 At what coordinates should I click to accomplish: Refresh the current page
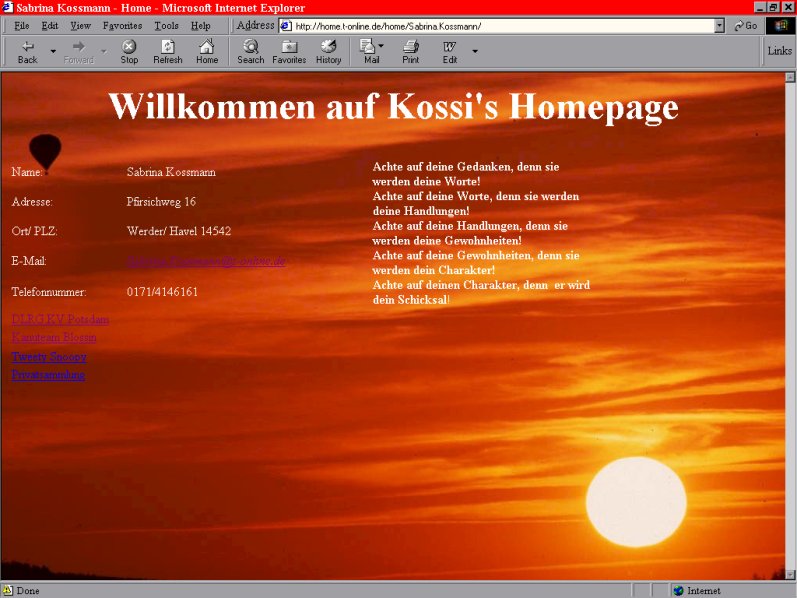click(167, 51)
